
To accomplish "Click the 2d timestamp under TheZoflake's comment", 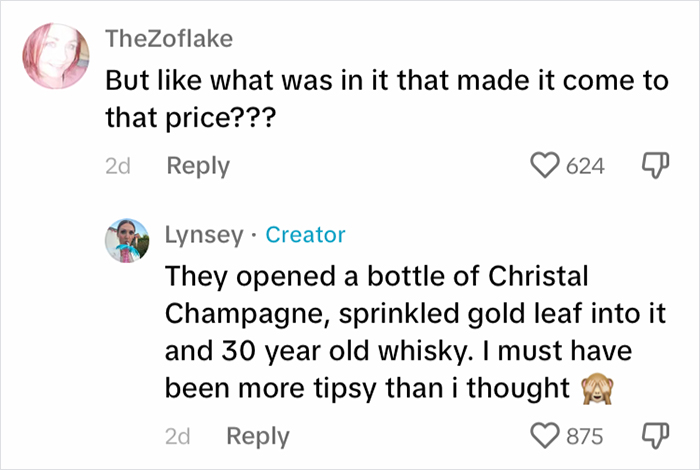I will click(118, 166).
